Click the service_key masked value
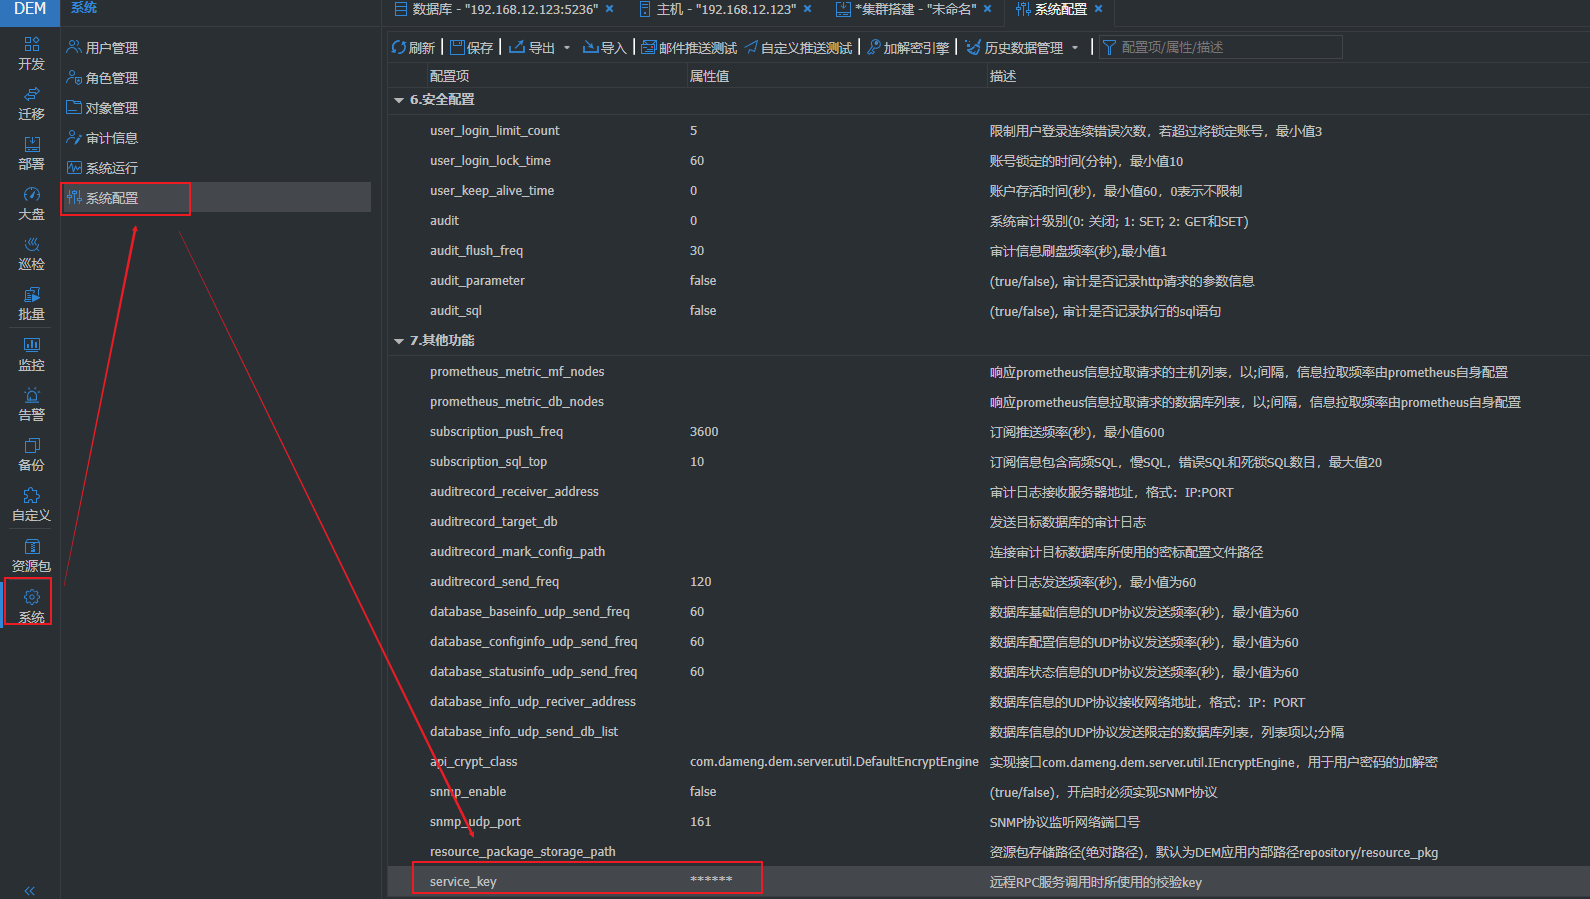This screenshot has height=899, width=1590. (x=711, y=880)
